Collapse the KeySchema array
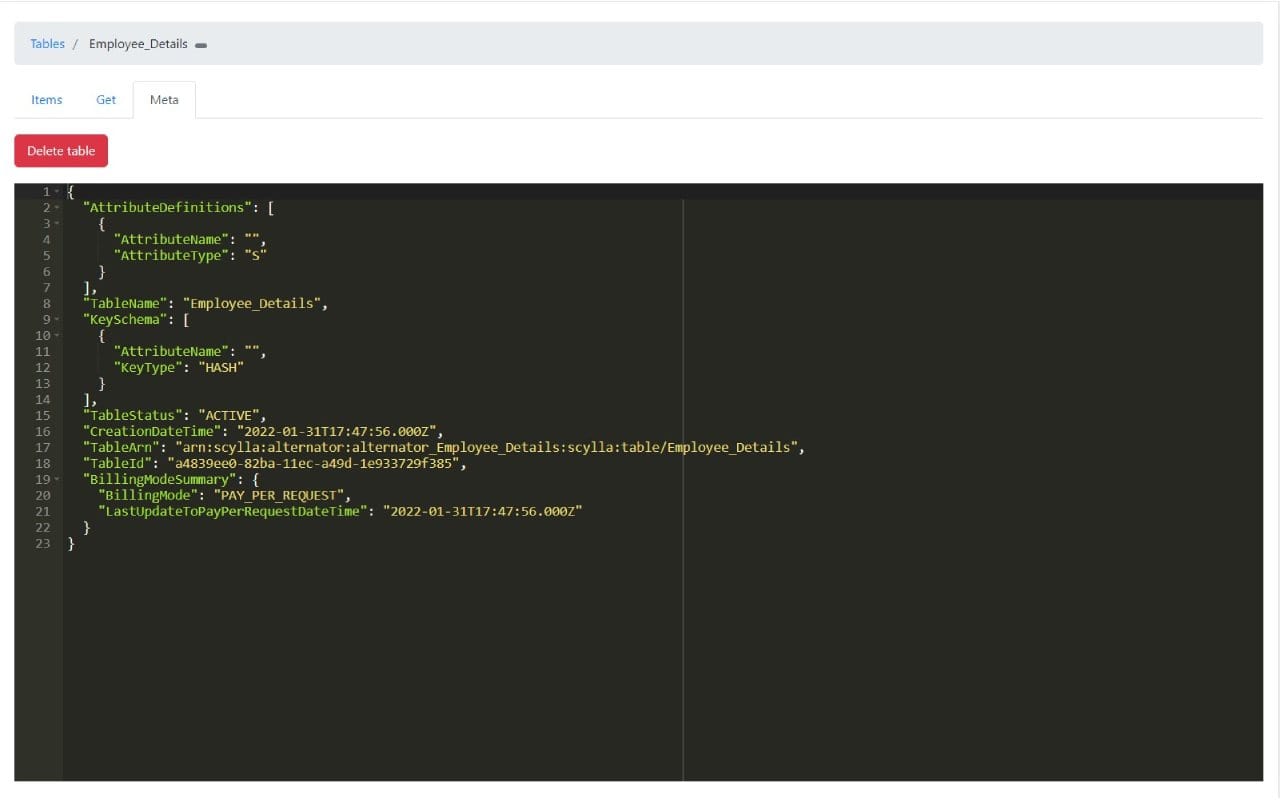This screenshot has height=800, width=1280. (x=54, y=319)
